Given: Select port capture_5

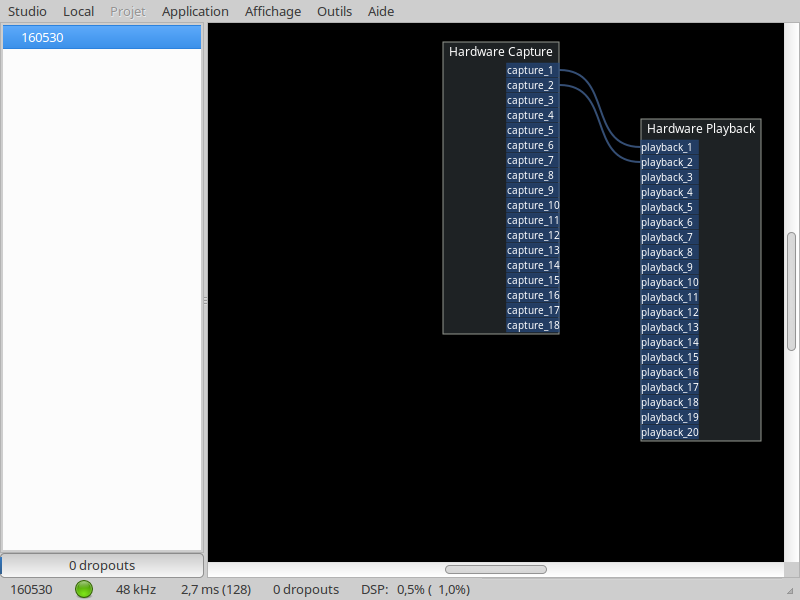Looking at the screenshot, I should [533, 131].
